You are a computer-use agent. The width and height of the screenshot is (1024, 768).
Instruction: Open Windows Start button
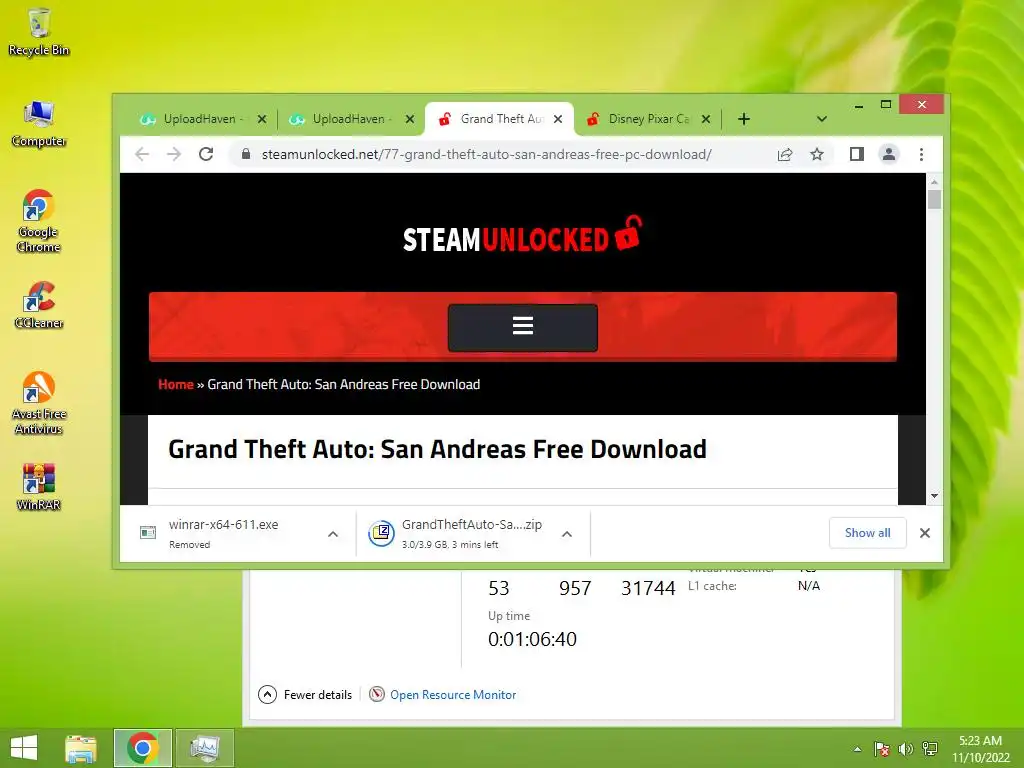24,748
